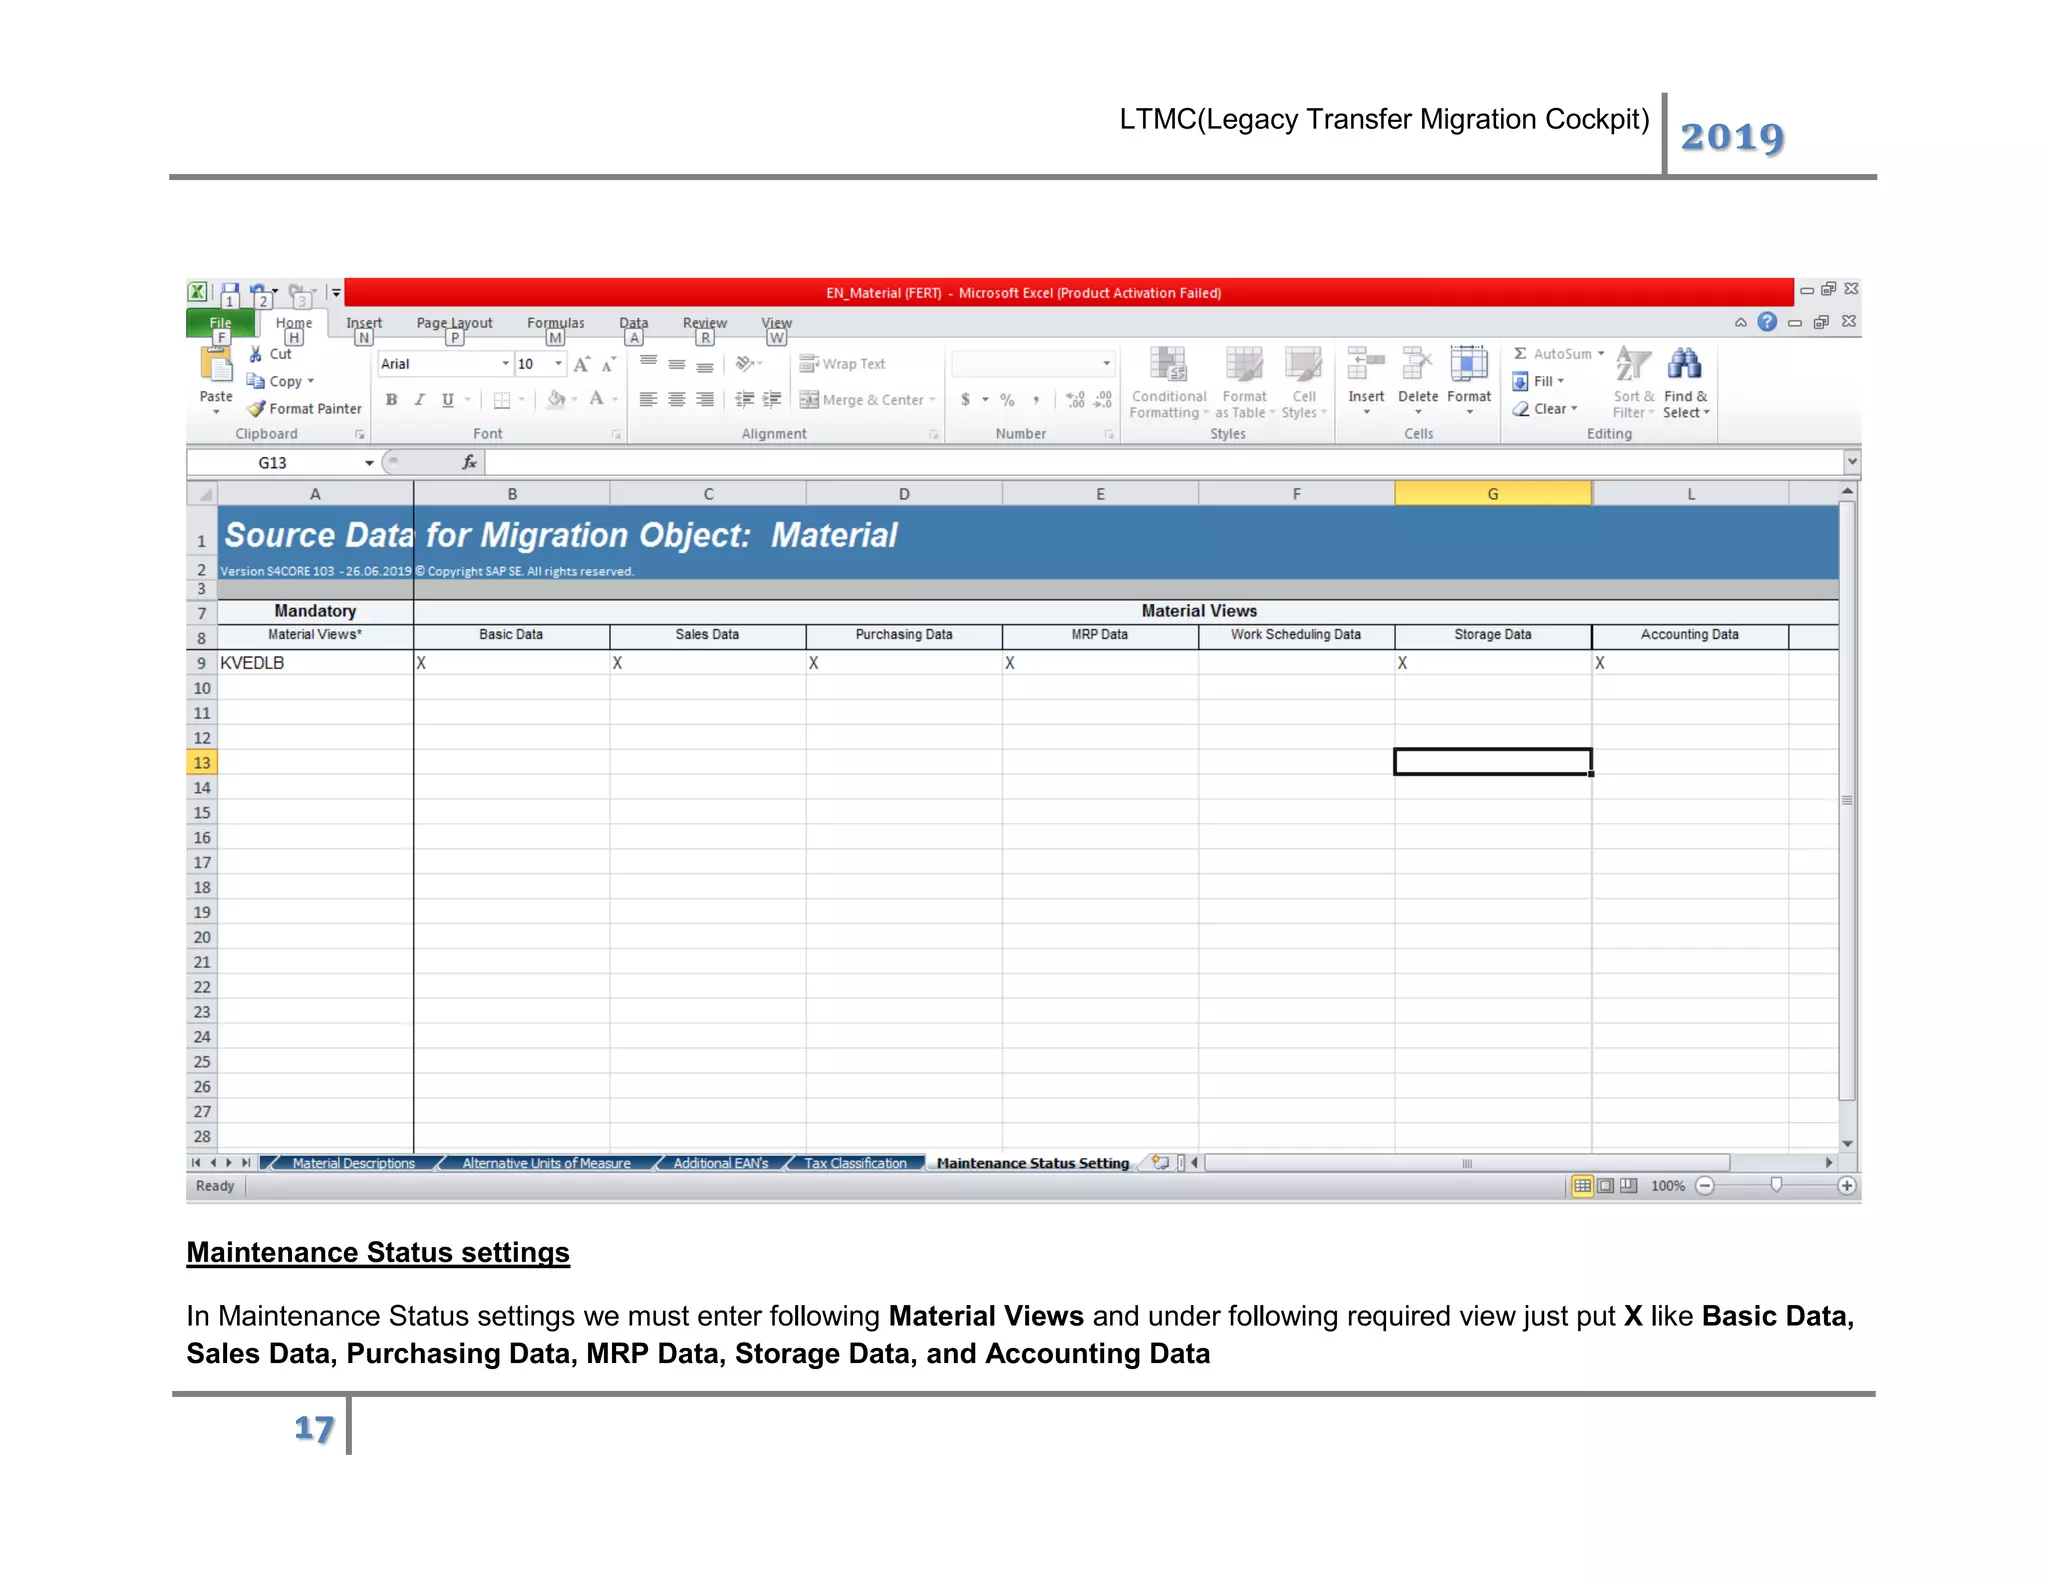Click the Format Painter brush icon

click(x=257, y=409)
